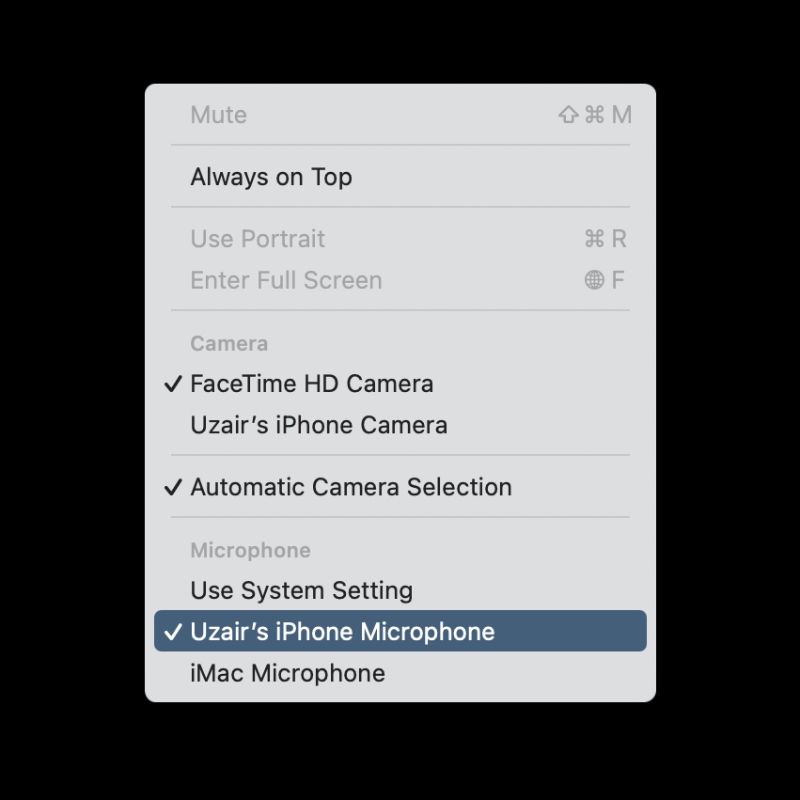
Task: Choose Use Portrait from the menu
Action: click(258, 239)
